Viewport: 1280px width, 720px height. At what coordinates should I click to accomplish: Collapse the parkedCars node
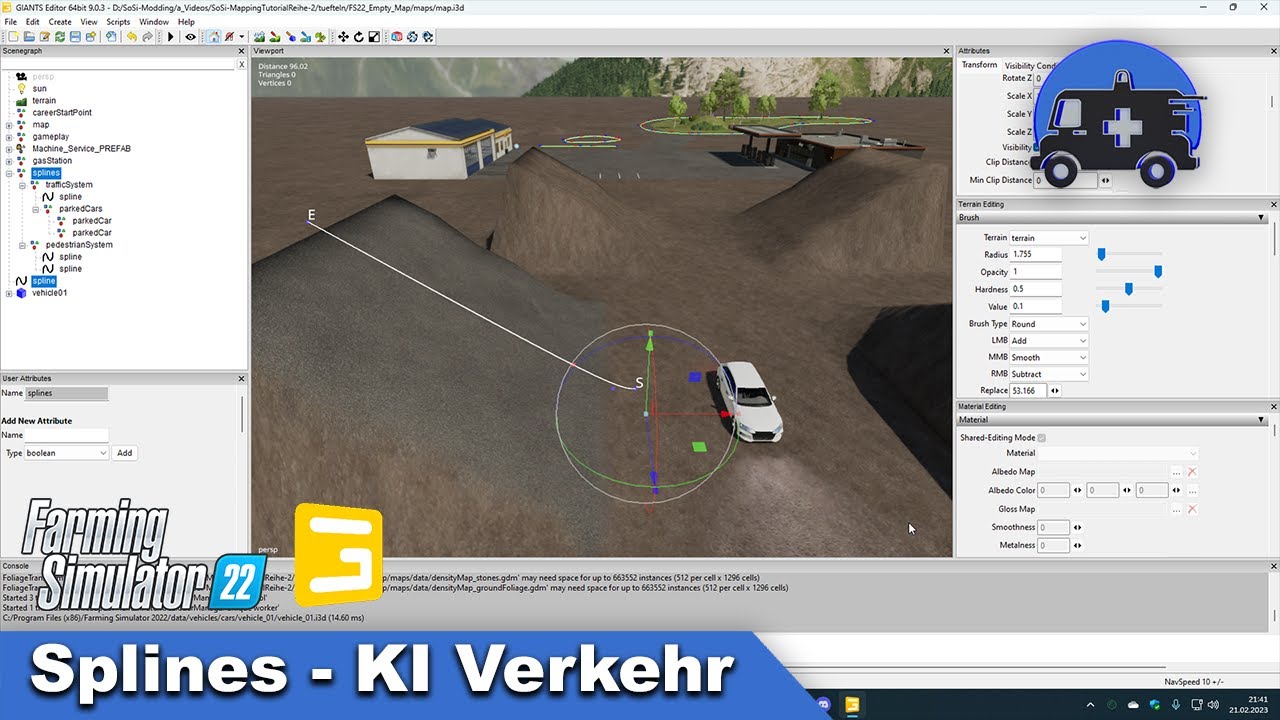click(35, 209)
